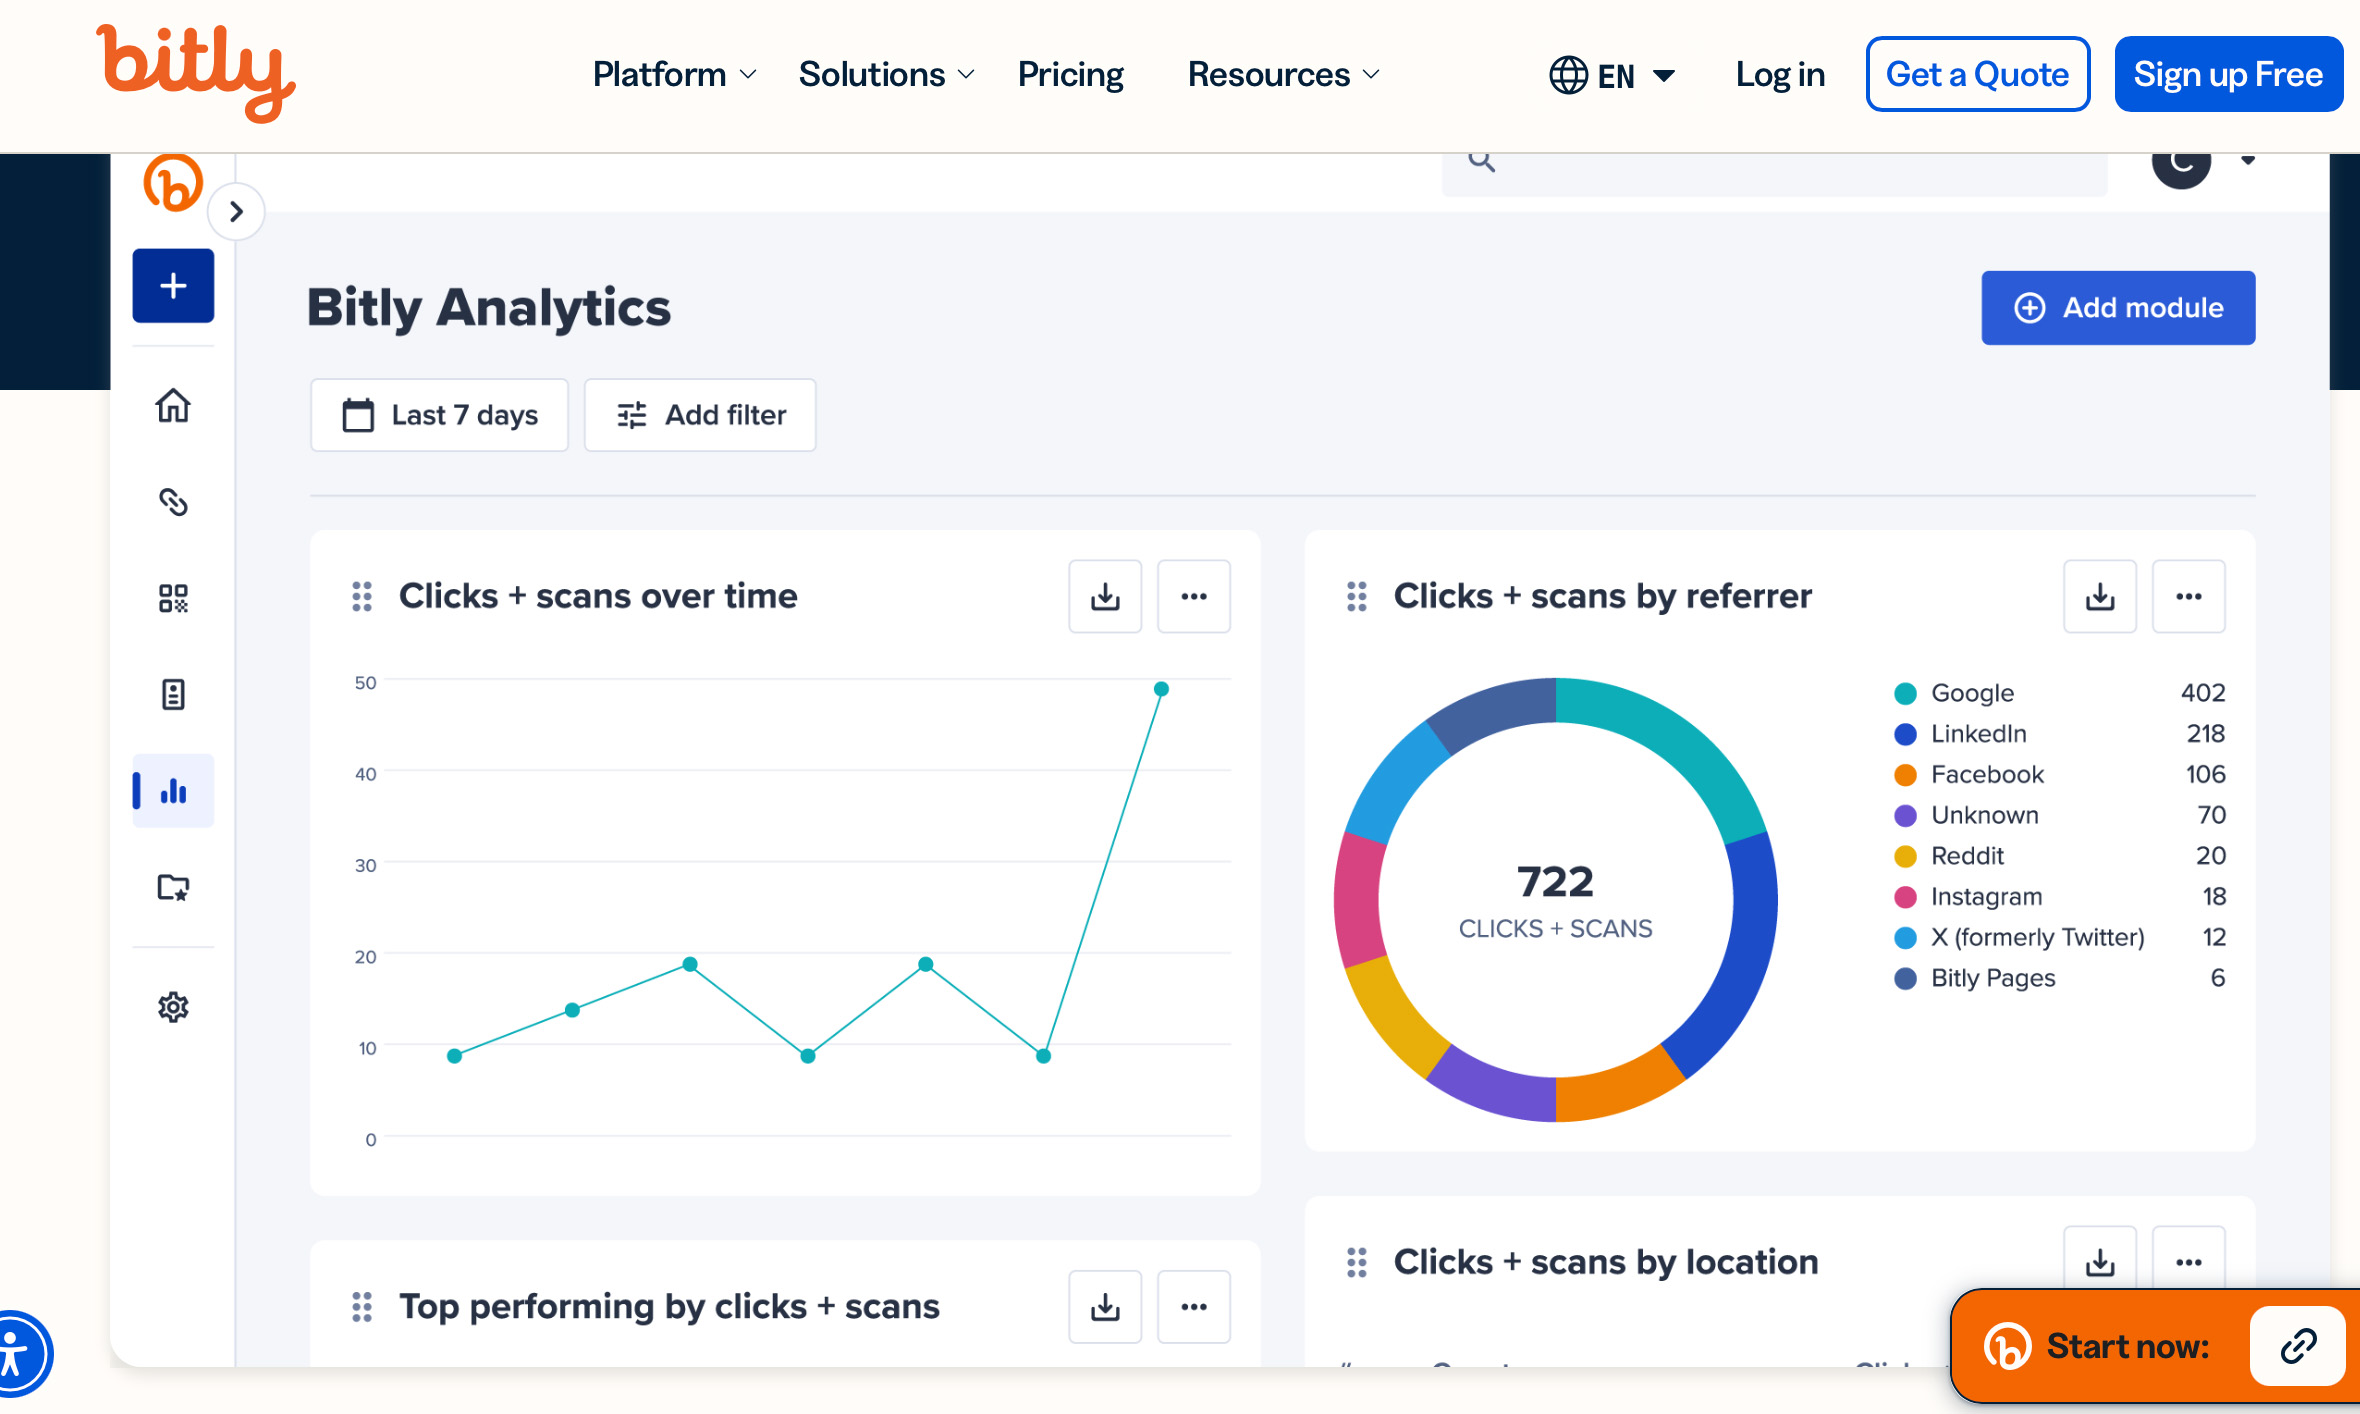Screen dimensions: 2360x1414
Task: Click the search magnifier icon
Action: [1482, 160]
